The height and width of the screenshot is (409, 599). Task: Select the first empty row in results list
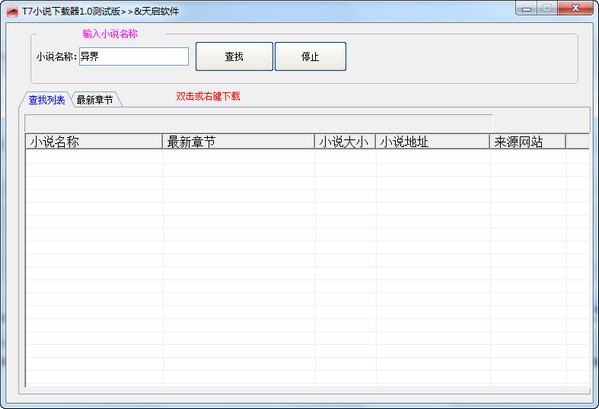tap(308, 157)
